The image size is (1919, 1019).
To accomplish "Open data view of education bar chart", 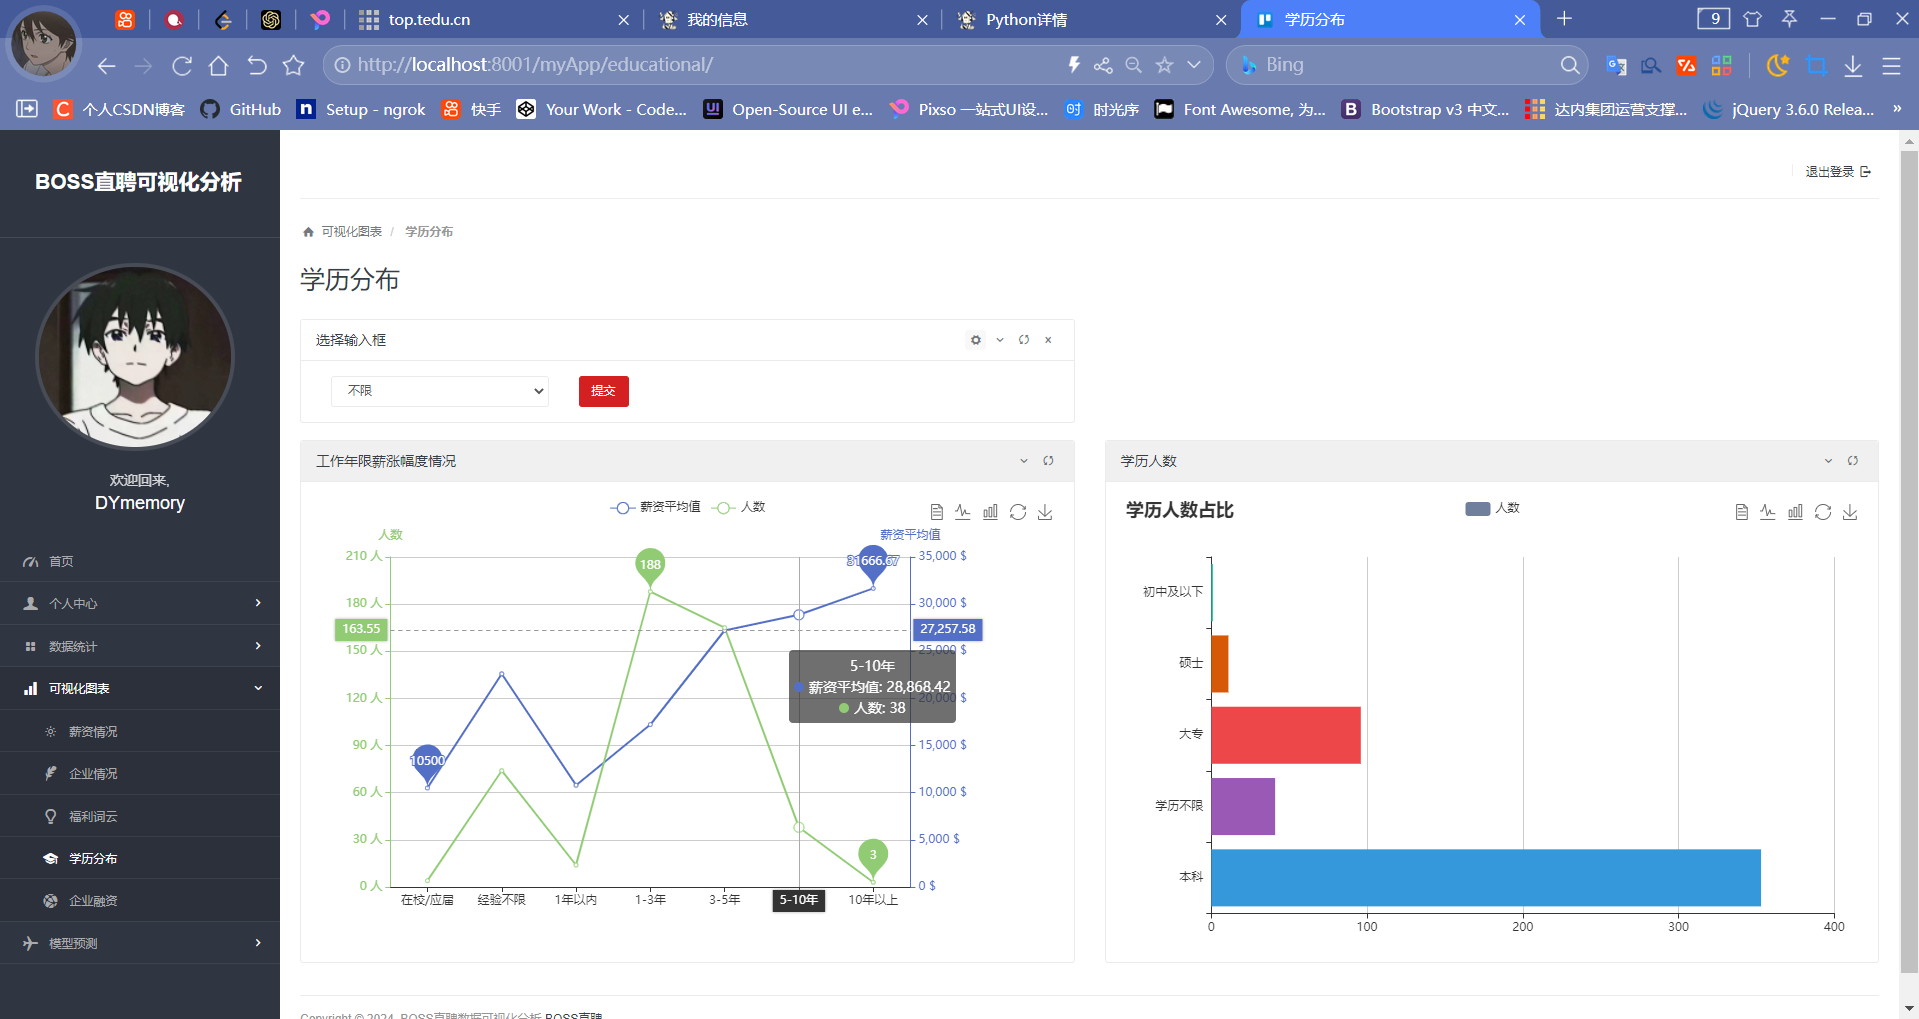I will 1741,512.
